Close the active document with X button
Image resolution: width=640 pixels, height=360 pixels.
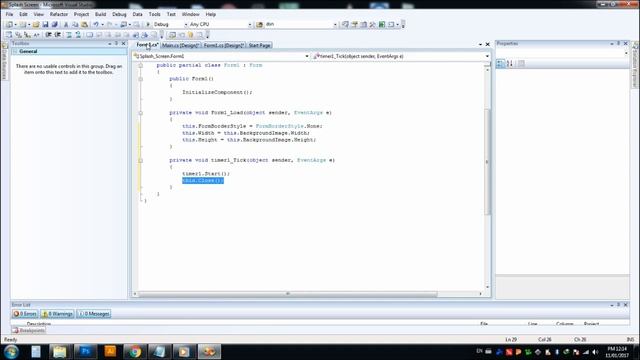(x=487, y=44)
